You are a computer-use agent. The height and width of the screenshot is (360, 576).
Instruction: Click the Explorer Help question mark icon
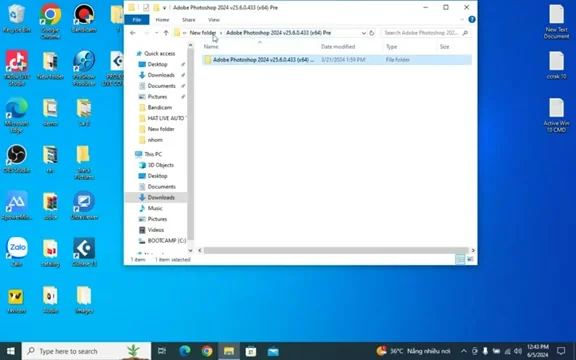[472, 19]
